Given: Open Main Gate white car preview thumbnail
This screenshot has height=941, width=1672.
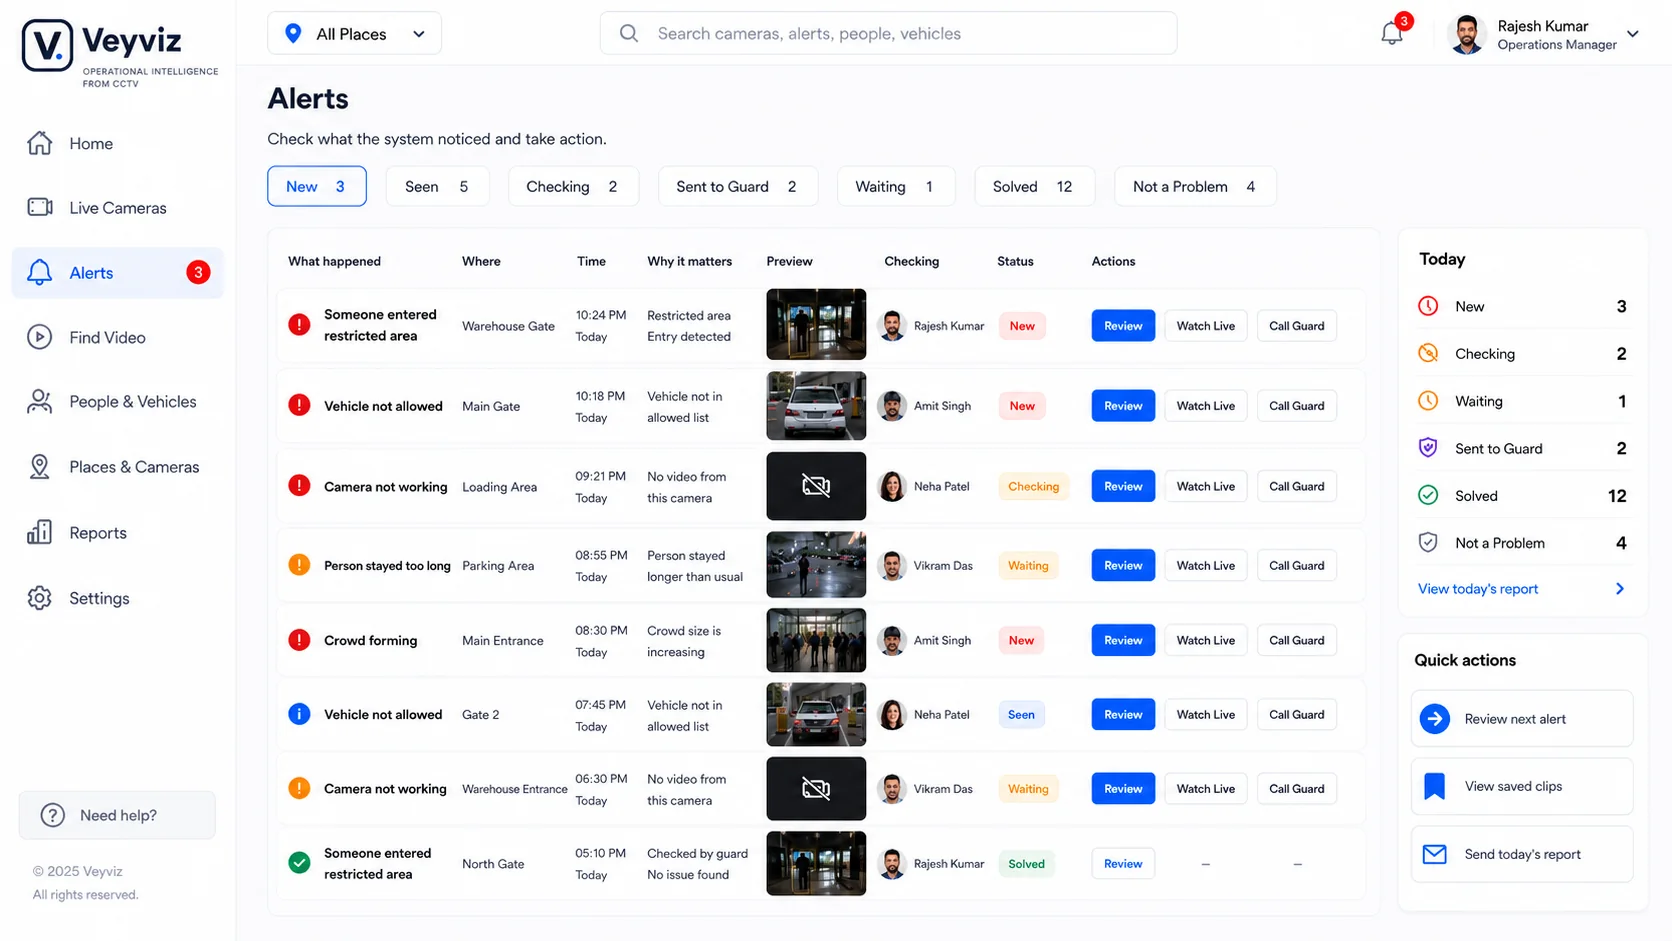Looking at the screenshot, I should click(x=816, y=406).
